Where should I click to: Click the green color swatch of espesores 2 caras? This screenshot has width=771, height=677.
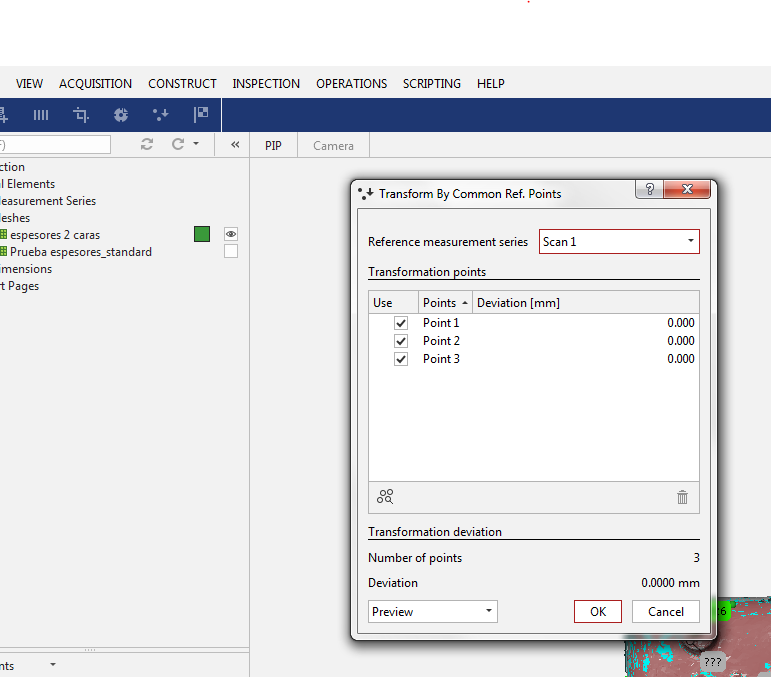[x=202, y=234]
